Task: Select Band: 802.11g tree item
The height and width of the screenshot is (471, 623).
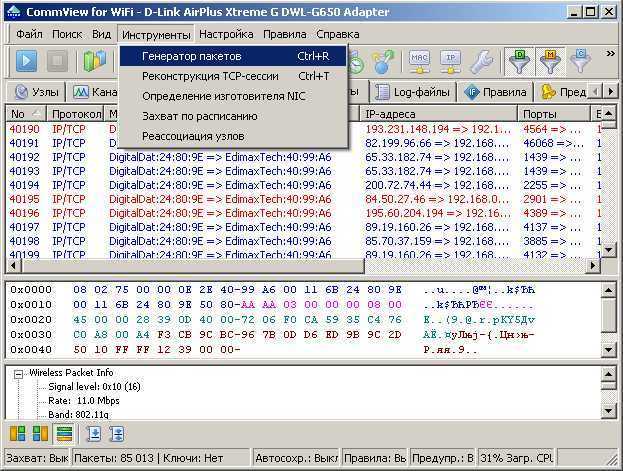Action: pos(78,415)
